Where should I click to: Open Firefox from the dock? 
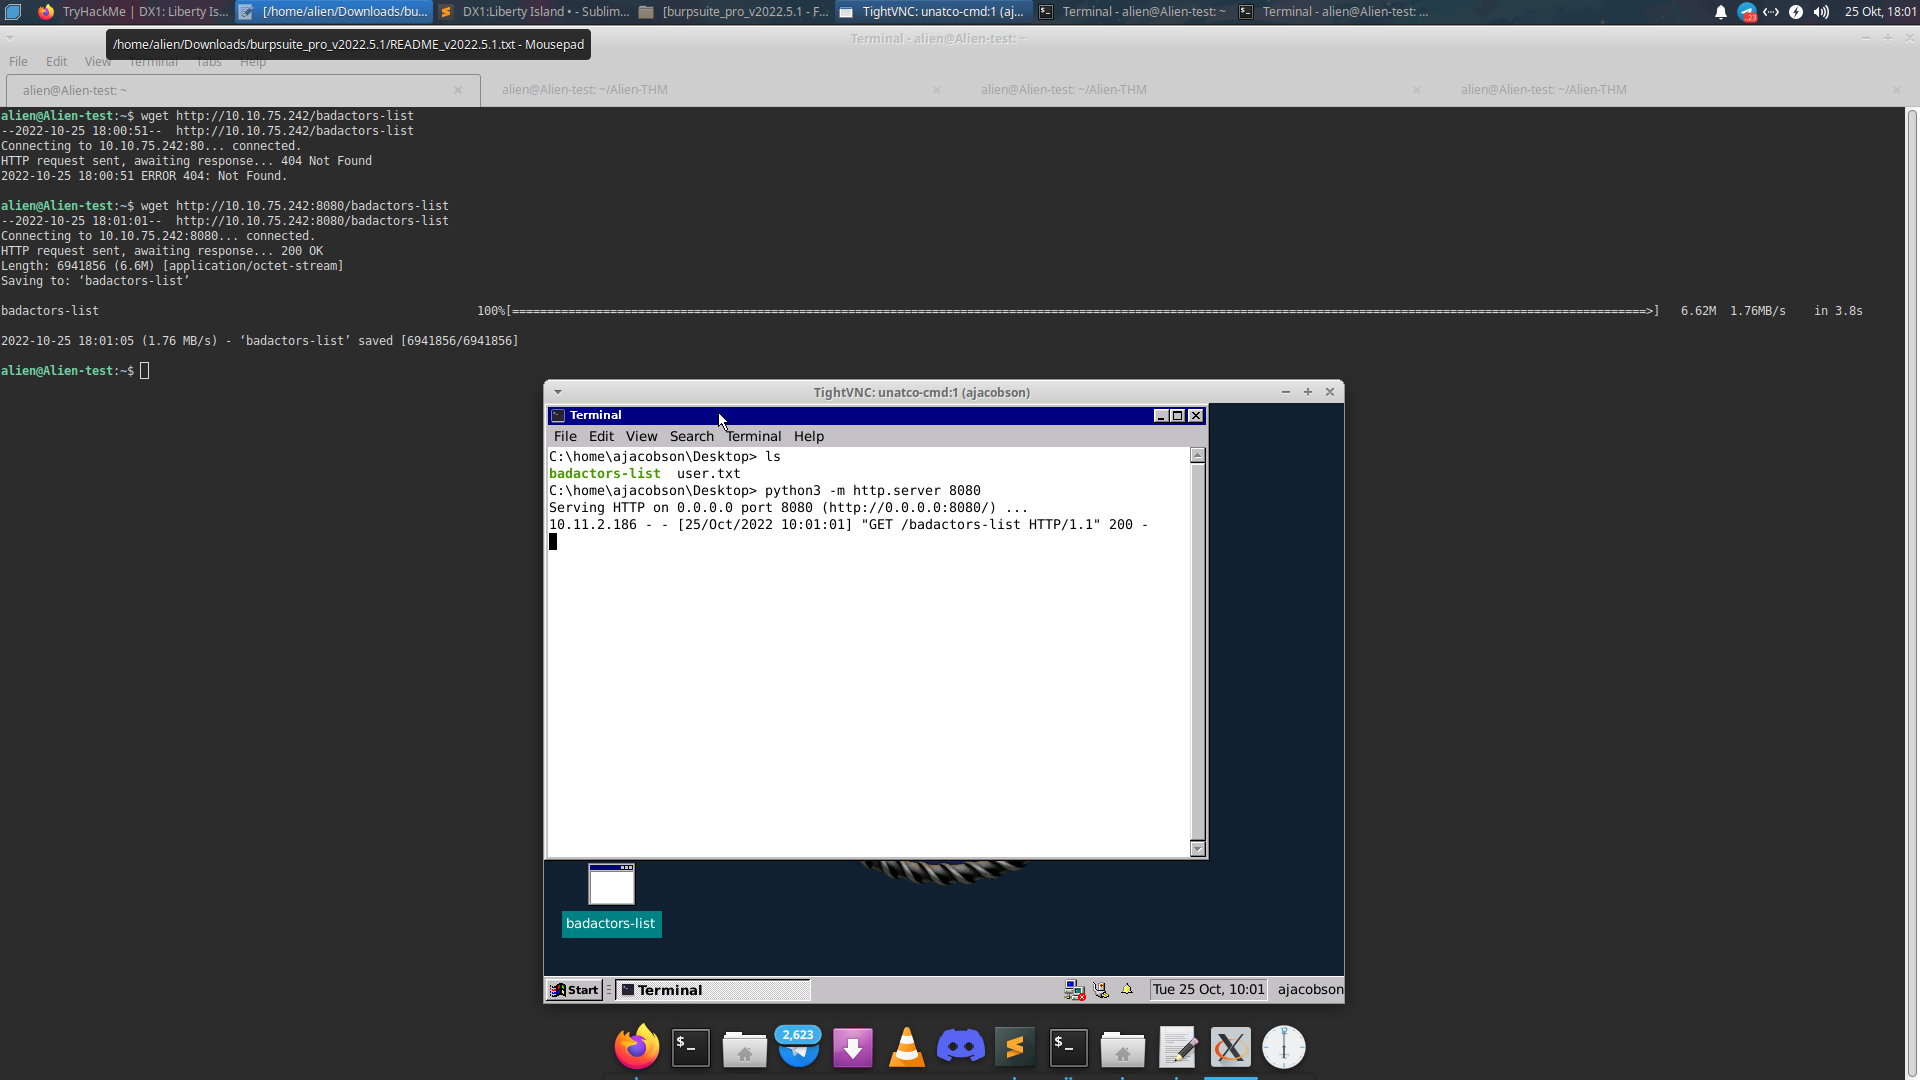636,1047
